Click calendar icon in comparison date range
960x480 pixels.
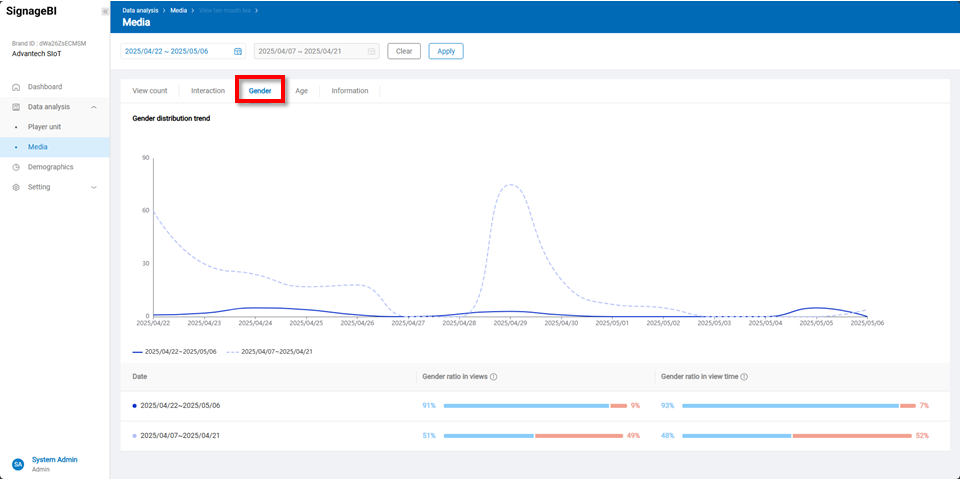click(x=371, y=51)
